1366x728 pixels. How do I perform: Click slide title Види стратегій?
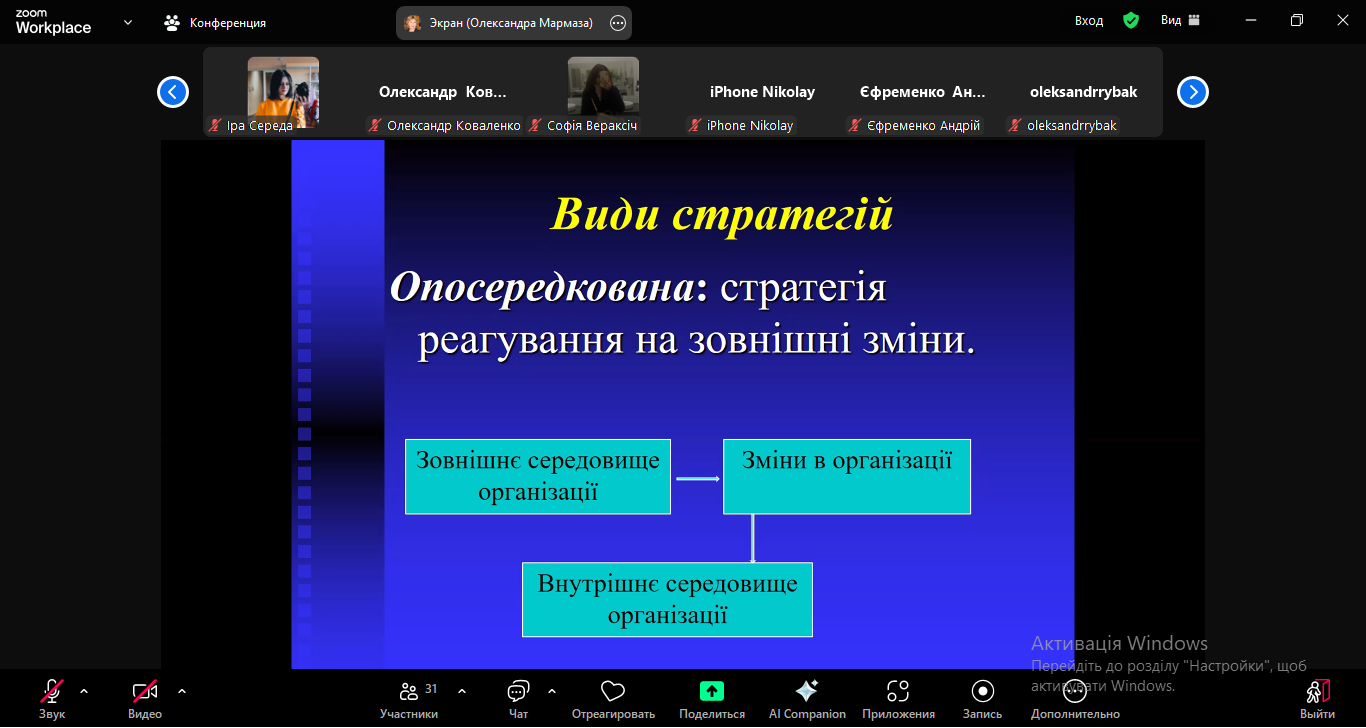722,214
